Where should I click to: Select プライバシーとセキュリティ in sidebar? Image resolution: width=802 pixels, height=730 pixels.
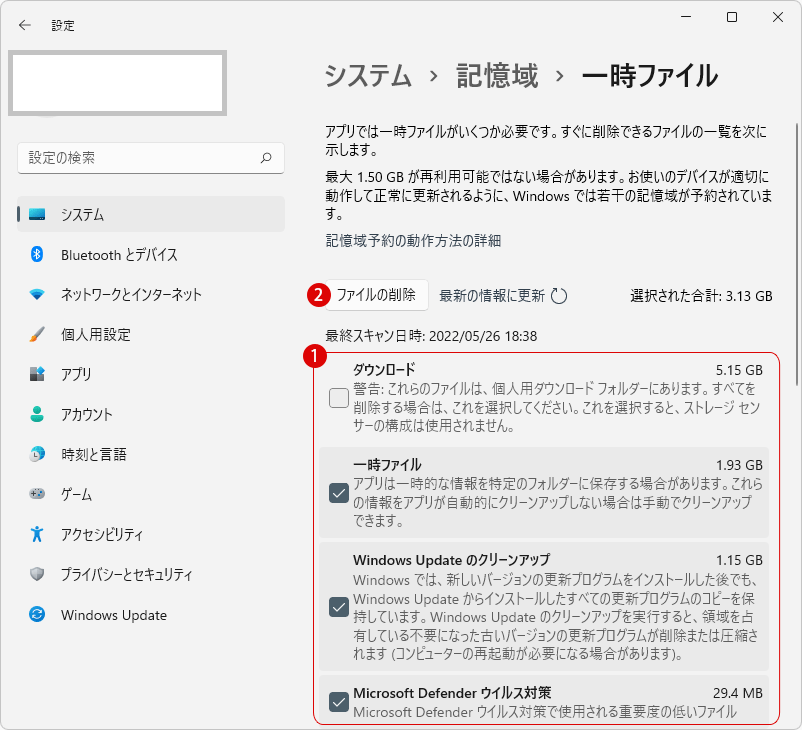click(151, 574)
